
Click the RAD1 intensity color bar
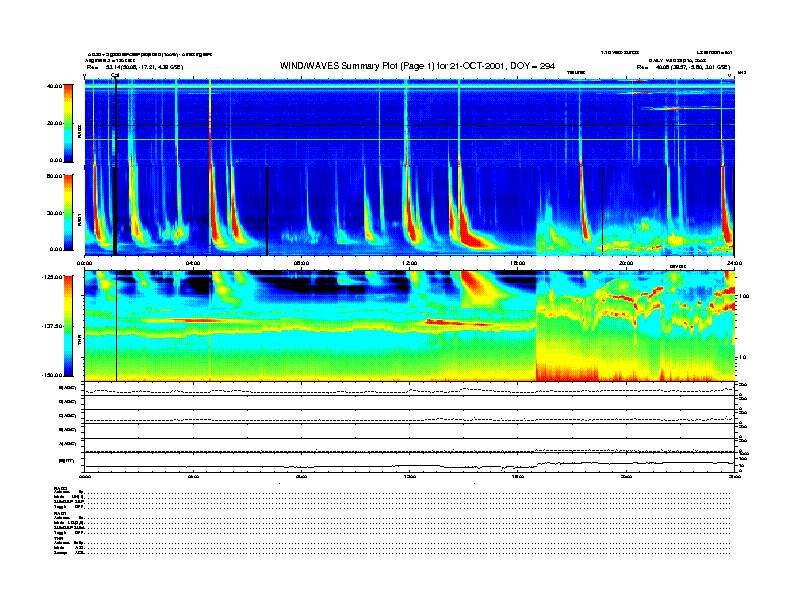(68, 212)
